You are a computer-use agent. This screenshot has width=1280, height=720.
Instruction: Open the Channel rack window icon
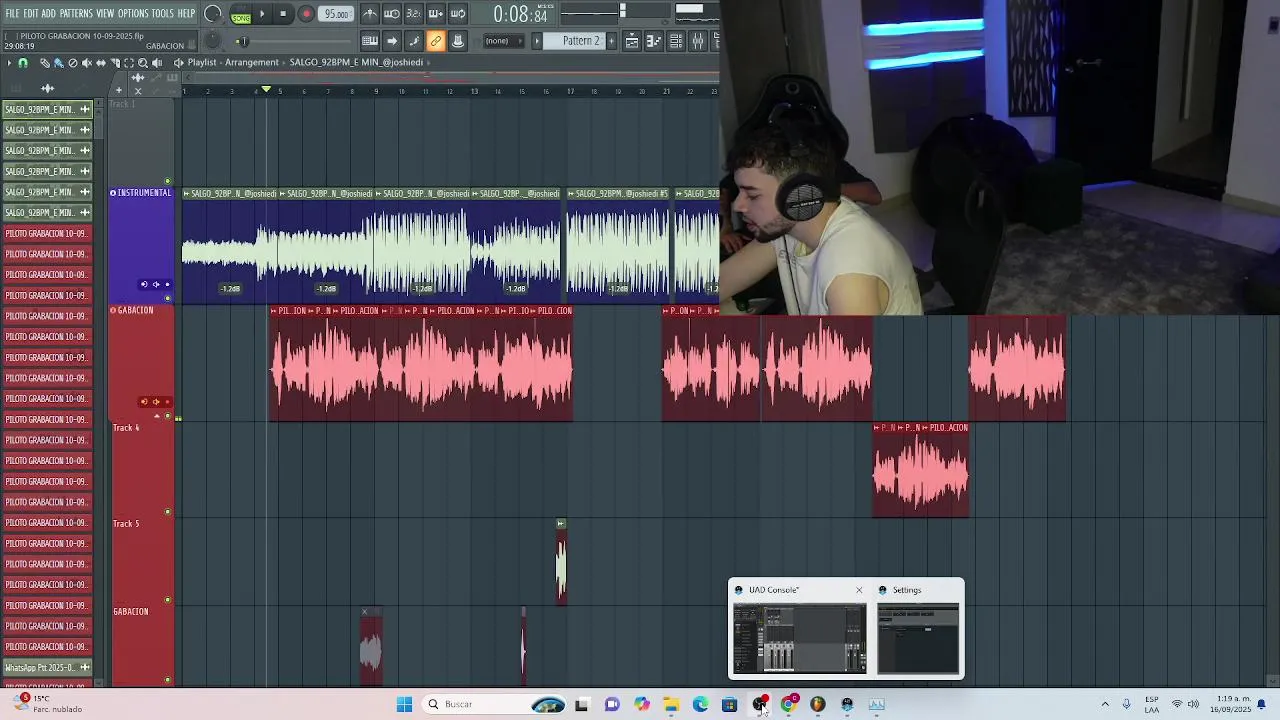(x=676, y=41)
